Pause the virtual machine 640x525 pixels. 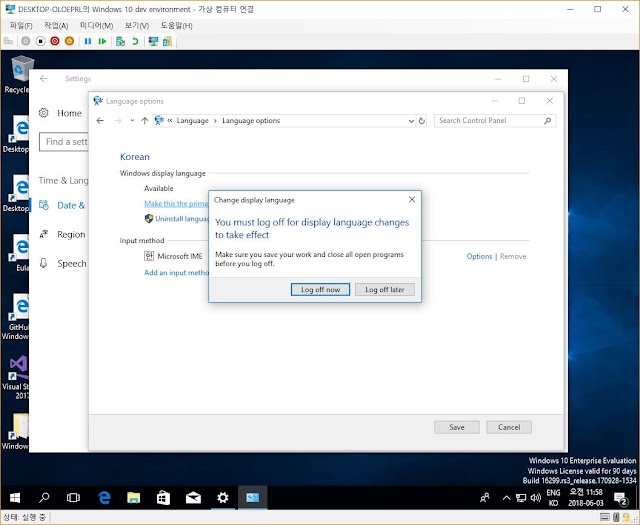click(x=88, y=41)
